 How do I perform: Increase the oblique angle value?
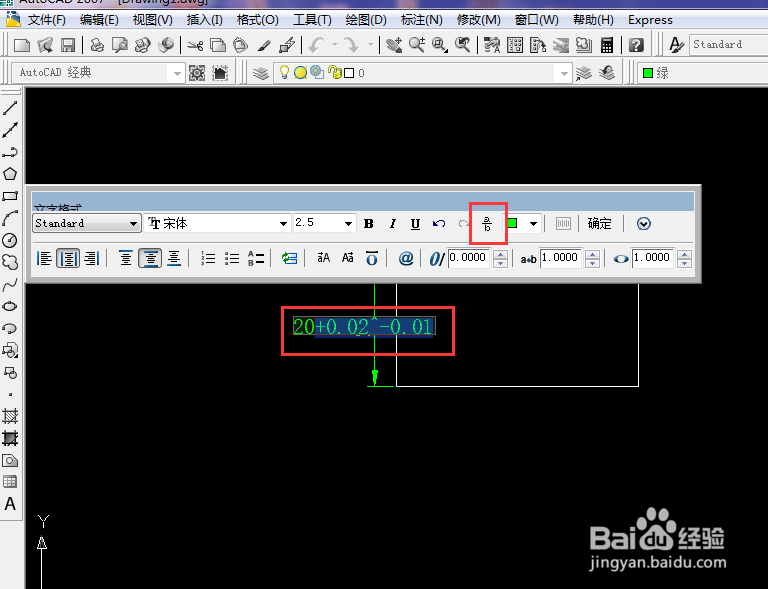(x=500, y=254)
